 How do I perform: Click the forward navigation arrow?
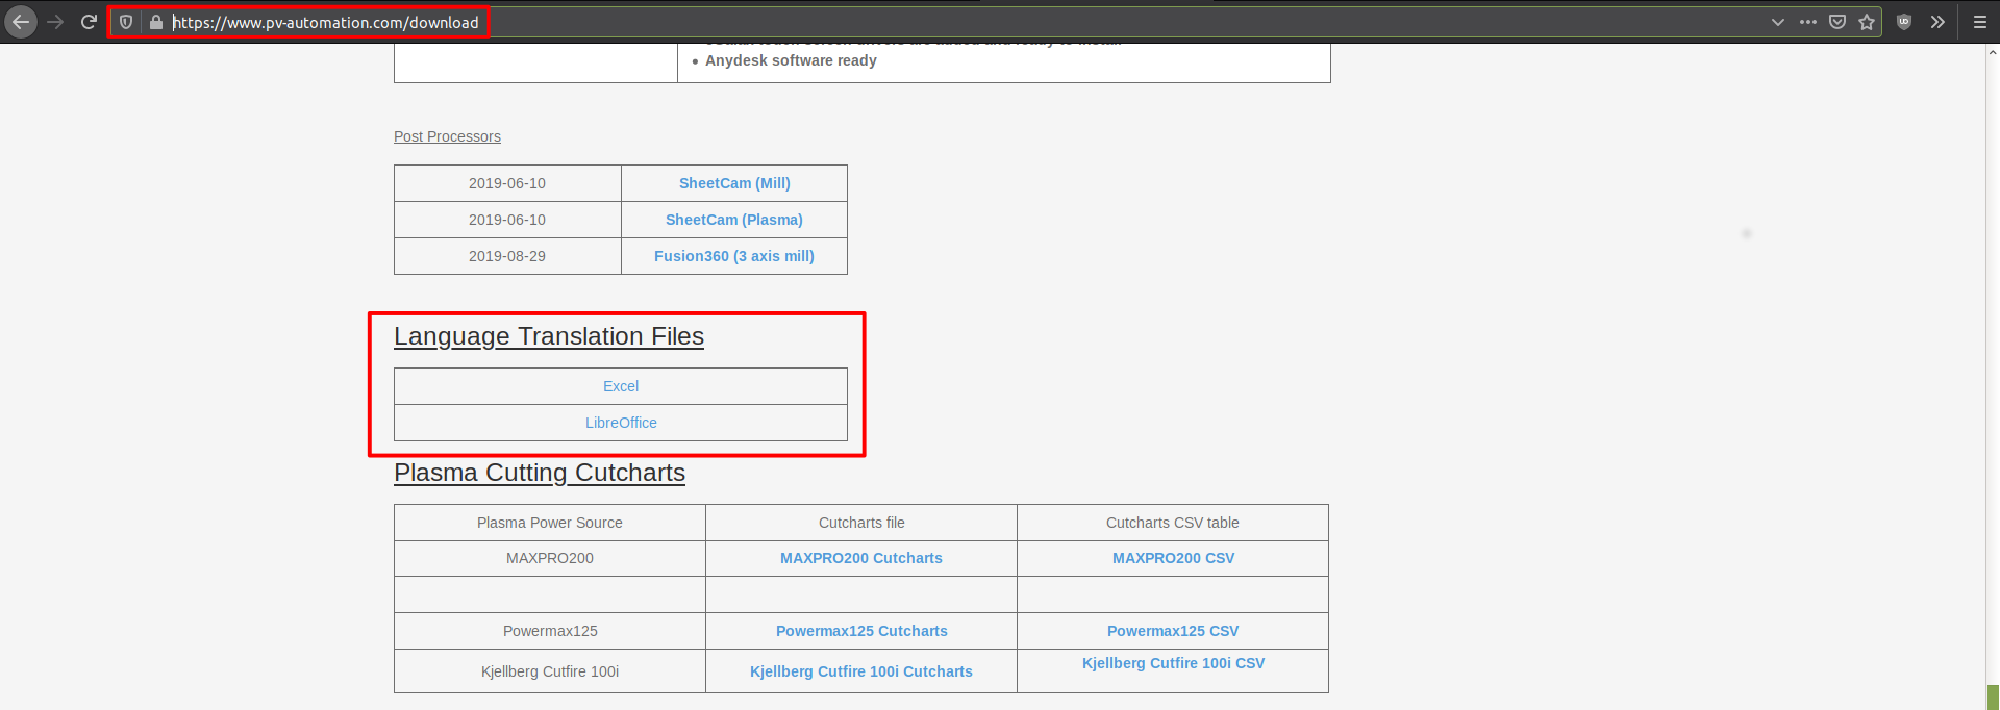(56, 22)
